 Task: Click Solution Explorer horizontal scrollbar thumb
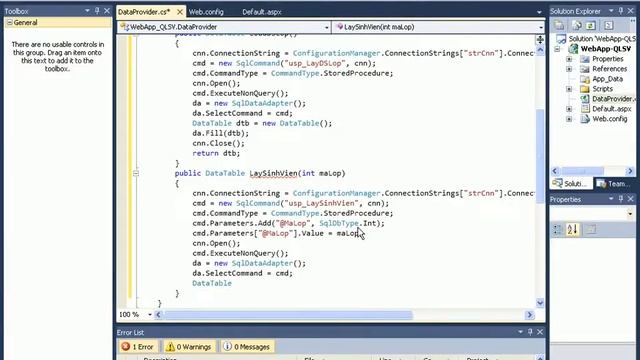pos(582,171)
